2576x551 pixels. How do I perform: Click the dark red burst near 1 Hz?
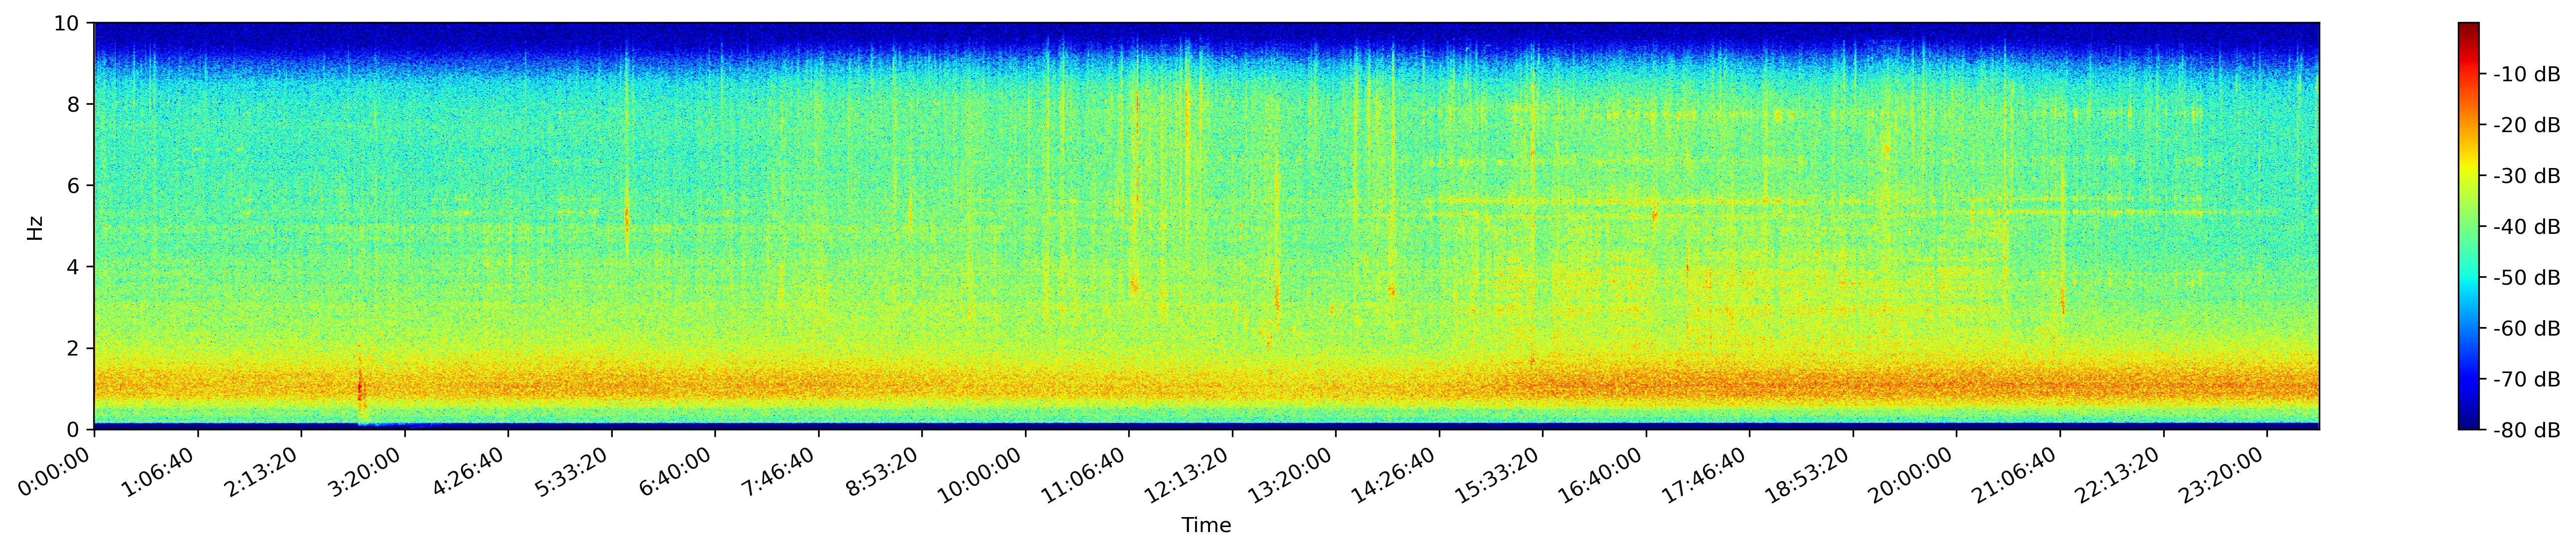pos(361,387)
